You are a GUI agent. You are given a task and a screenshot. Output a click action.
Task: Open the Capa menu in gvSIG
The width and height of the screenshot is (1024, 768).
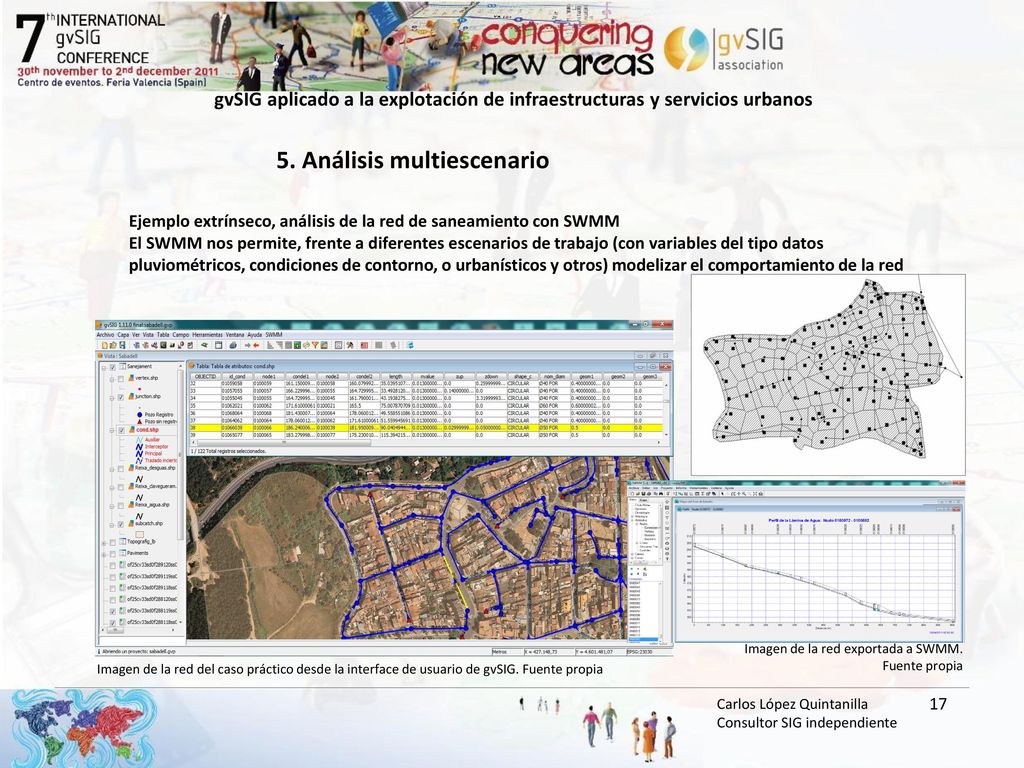(123, 334)
